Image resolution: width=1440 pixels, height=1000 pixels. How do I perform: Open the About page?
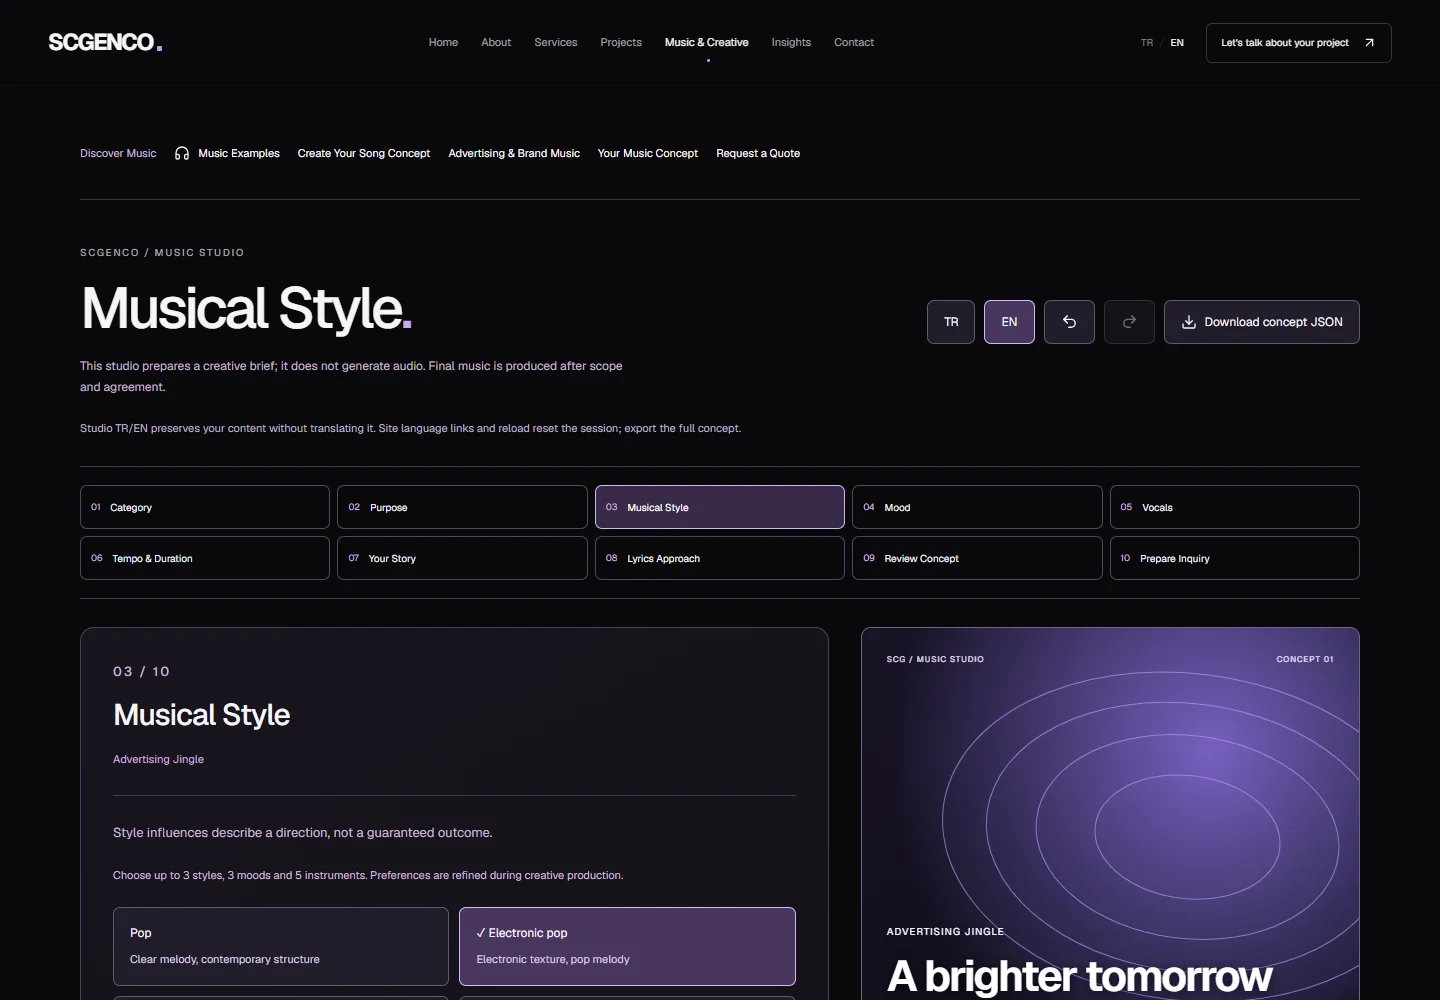496,43
